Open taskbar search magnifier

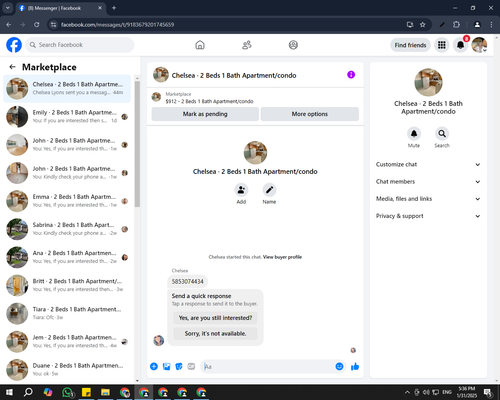pyautogui.click(x=28, y=392)
